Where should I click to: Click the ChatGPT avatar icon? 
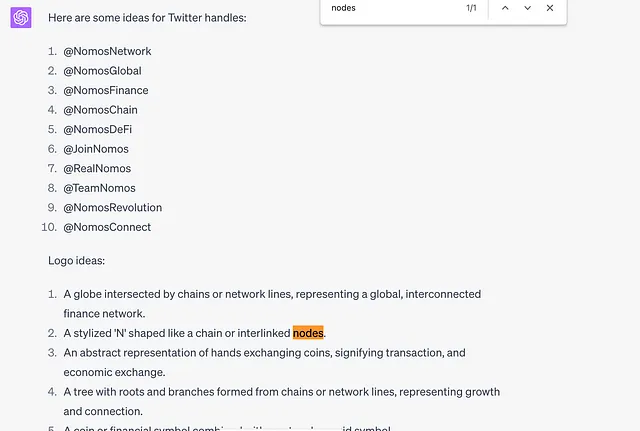click(21, 18)
